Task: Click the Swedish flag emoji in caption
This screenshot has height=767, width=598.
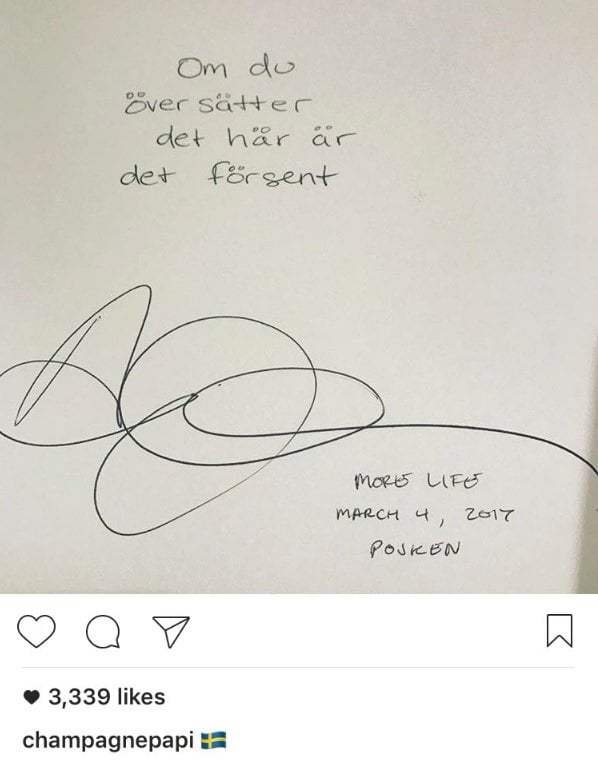Action: point(214,740)
